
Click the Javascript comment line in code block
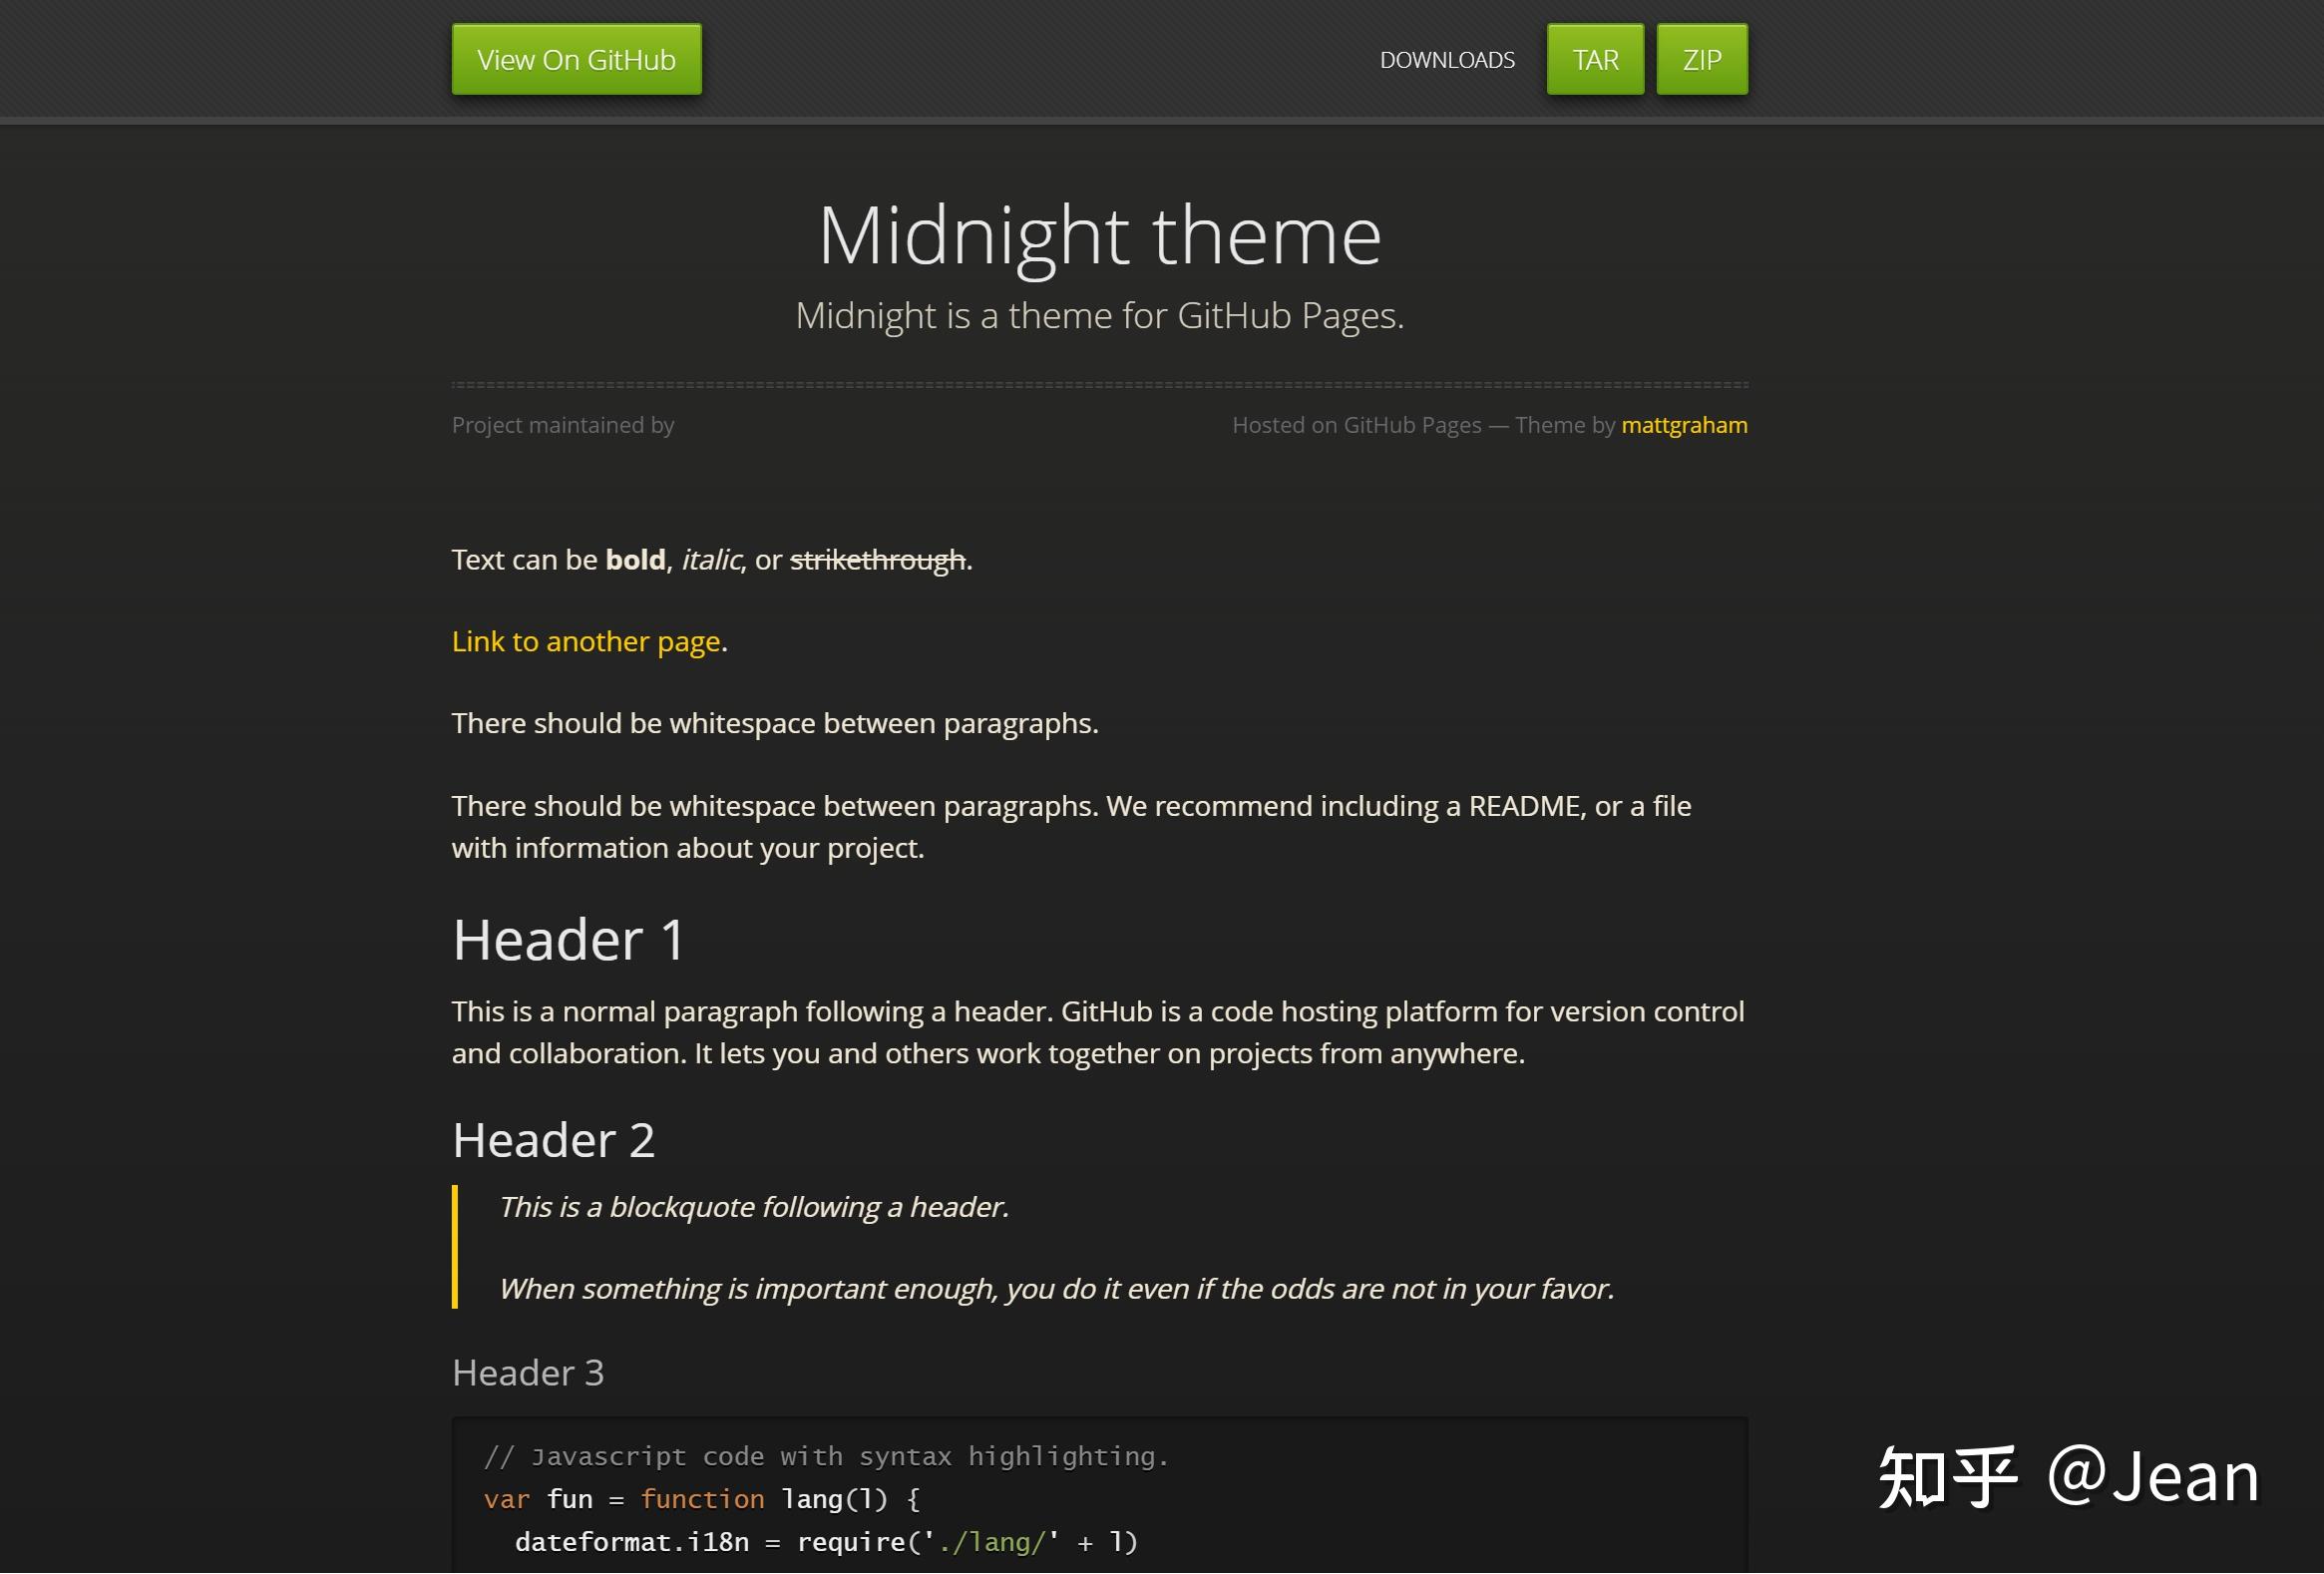[826, 1457]
